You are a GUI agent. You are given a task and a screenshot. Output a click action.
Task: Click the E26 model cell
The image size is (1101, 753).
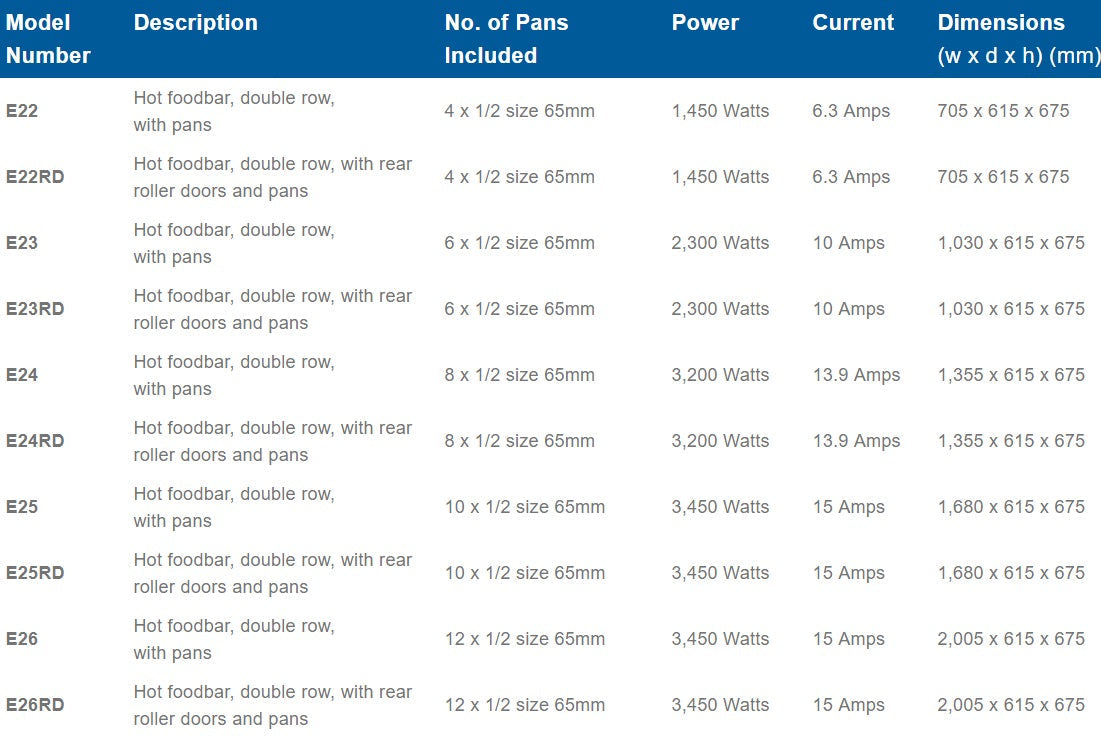coord(22,639)
